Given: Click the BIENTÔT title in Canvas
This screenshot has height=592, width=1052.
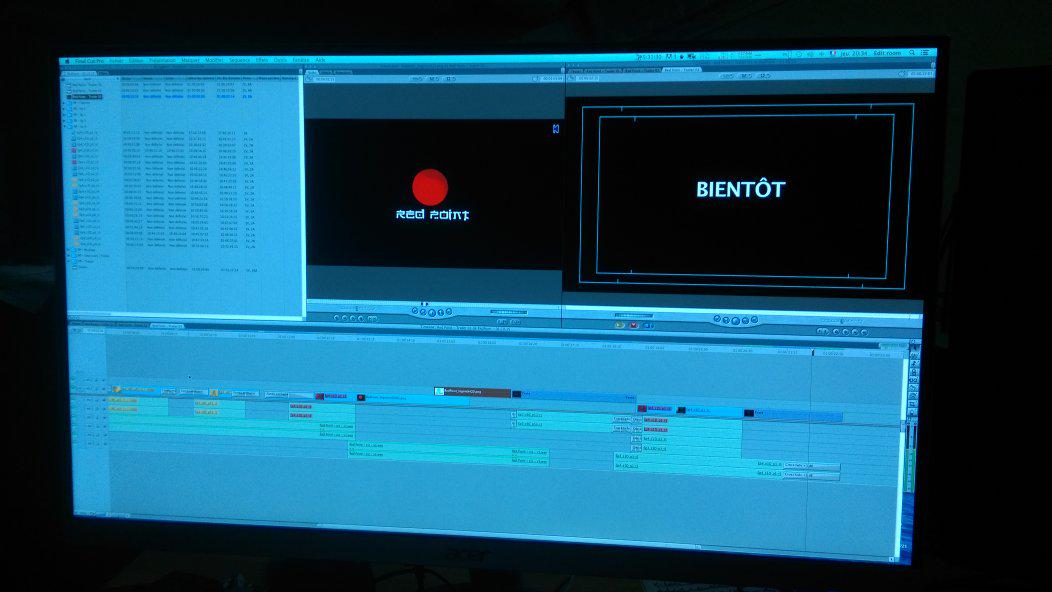Looking at the screenshot, I should [741, 190].
